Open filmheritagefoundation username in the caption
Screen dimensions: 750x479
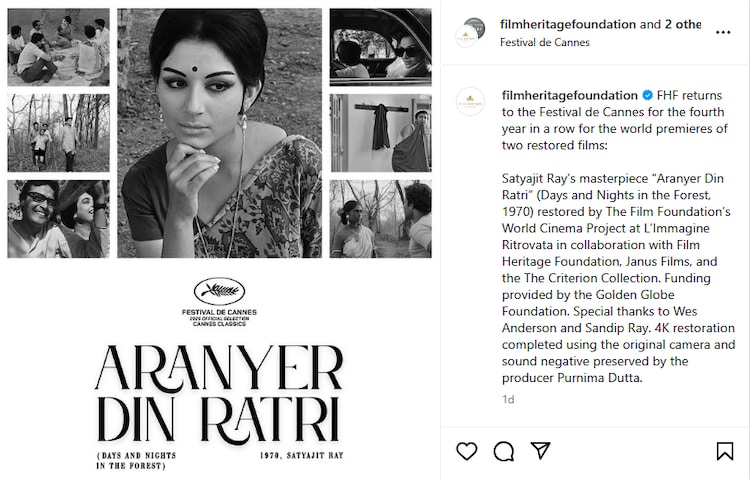(x=570, y=95)
